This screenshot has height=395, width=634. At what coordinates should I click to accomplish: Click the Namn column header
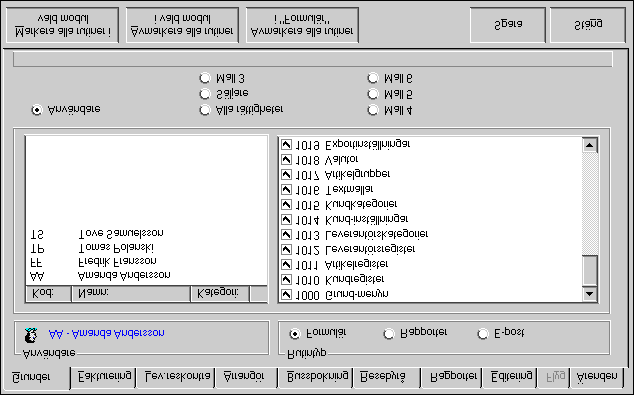tap(131, 294)
